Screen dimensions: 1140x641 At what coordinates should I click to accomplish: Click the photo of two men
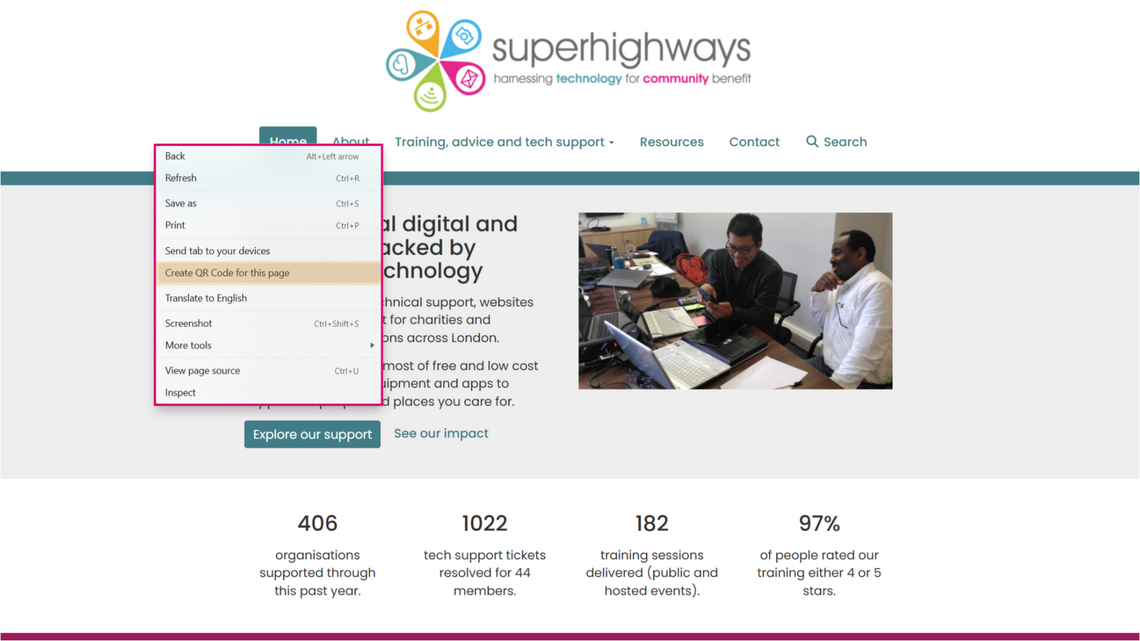pos(735,300)
